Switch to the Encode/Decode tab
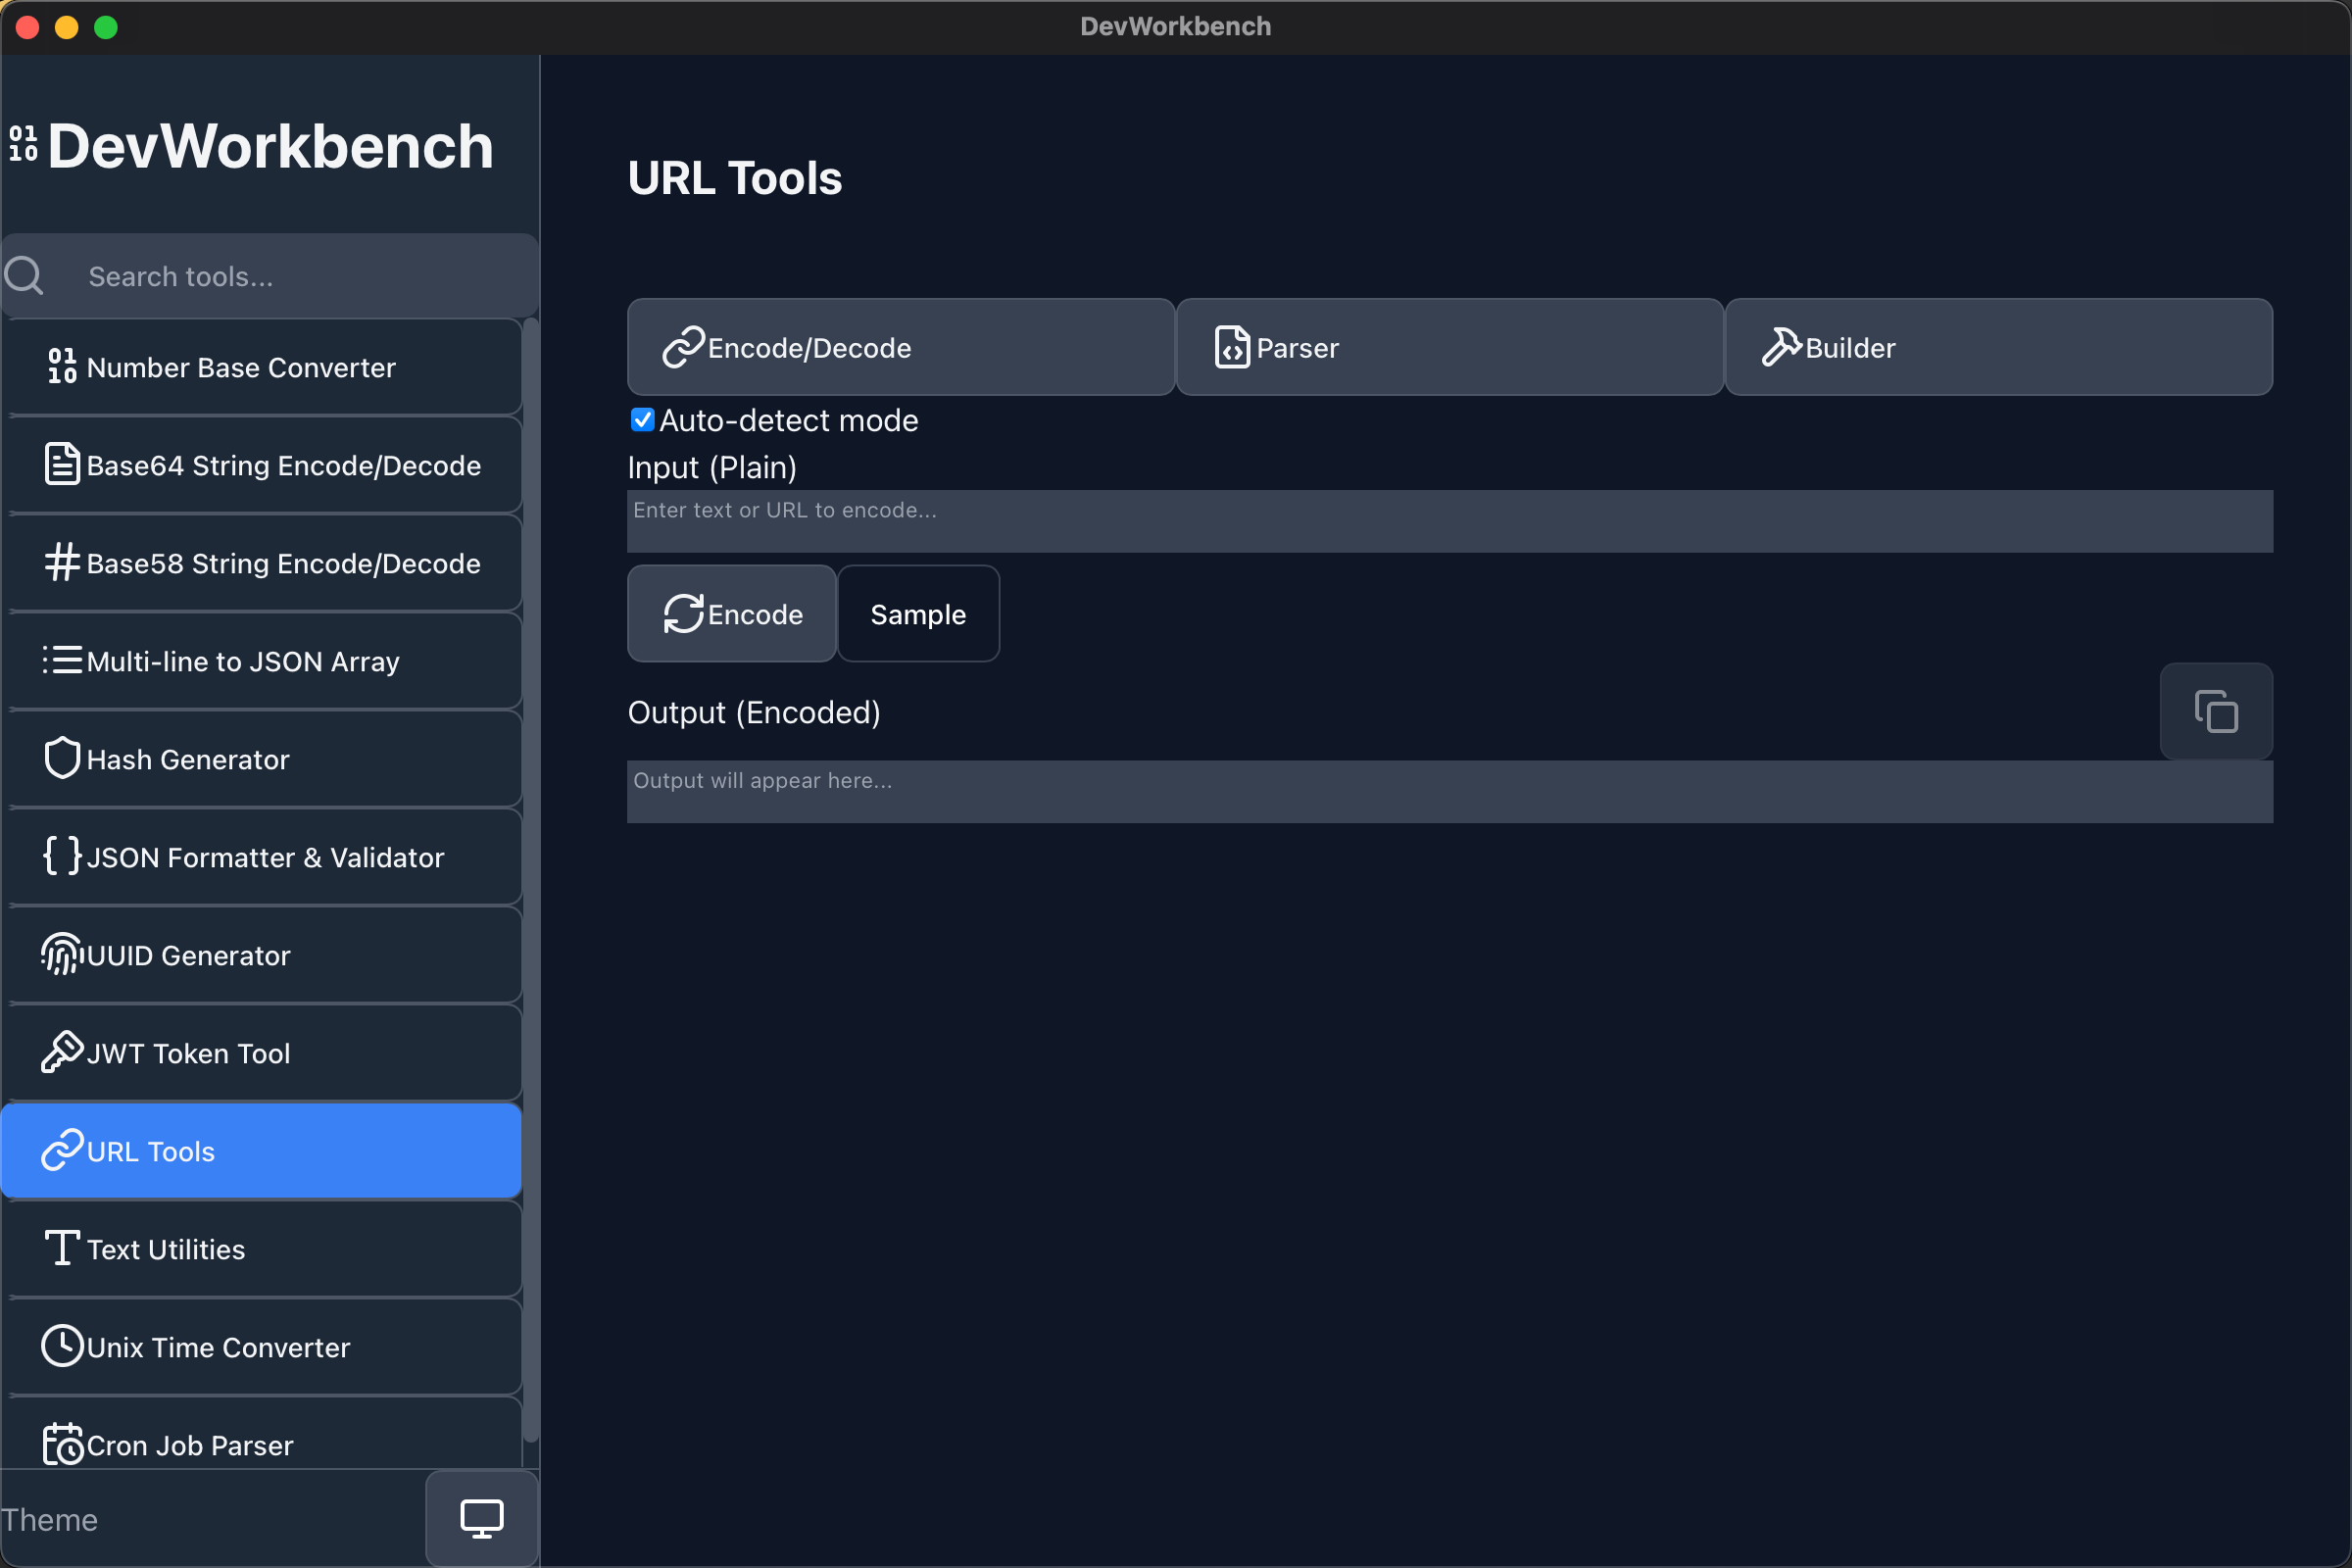Screen dimensions: 2352x1568 click(x=901, y=347)
